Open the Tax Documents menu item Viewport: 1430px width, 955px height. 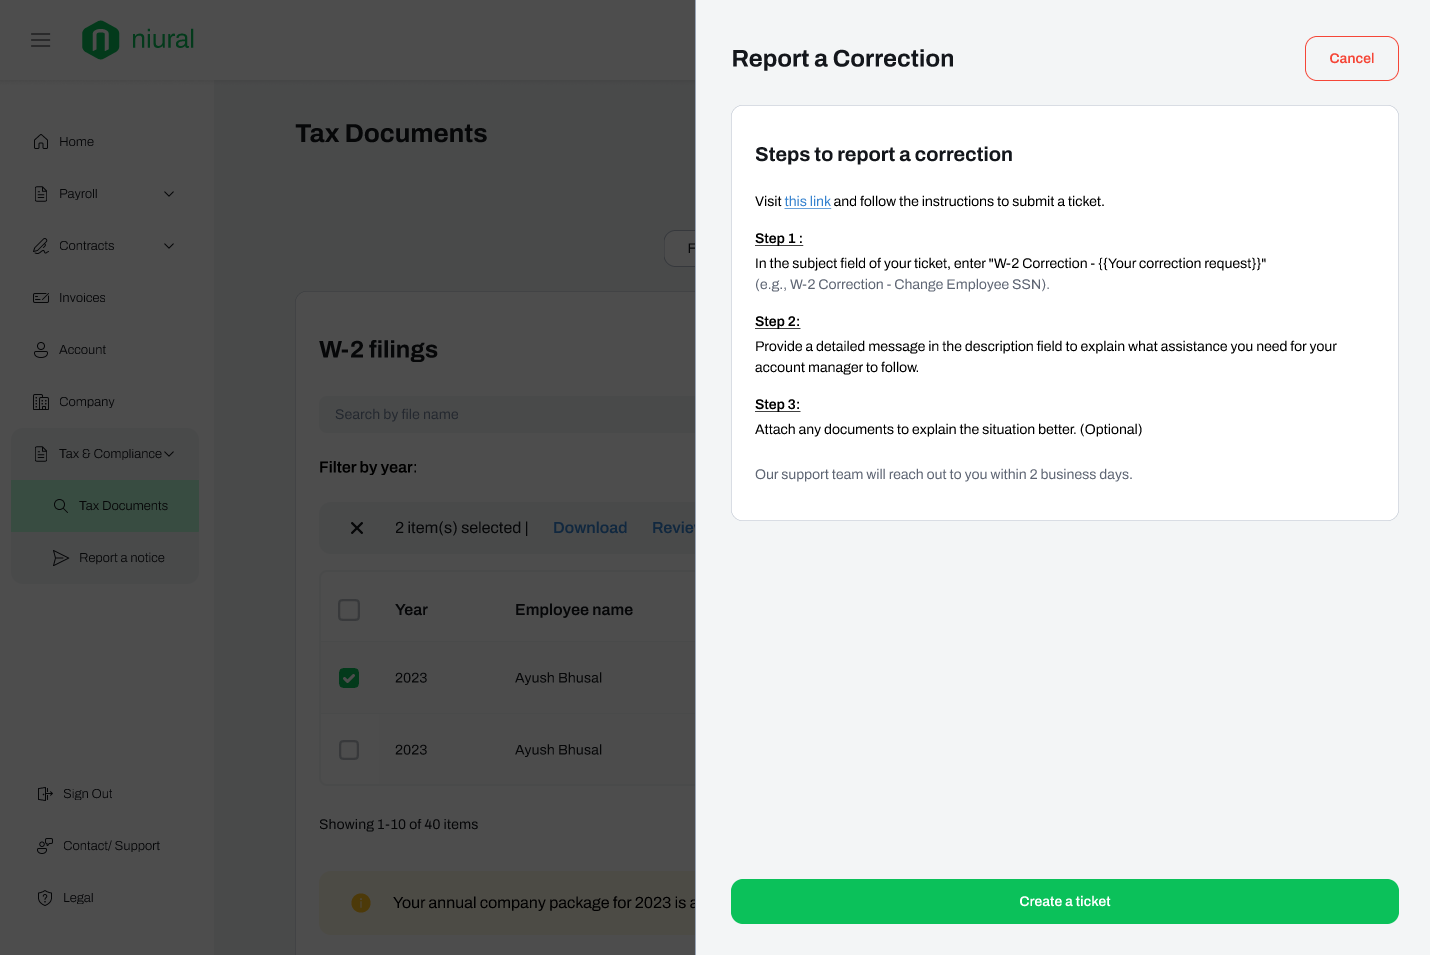tap(123, 506)
